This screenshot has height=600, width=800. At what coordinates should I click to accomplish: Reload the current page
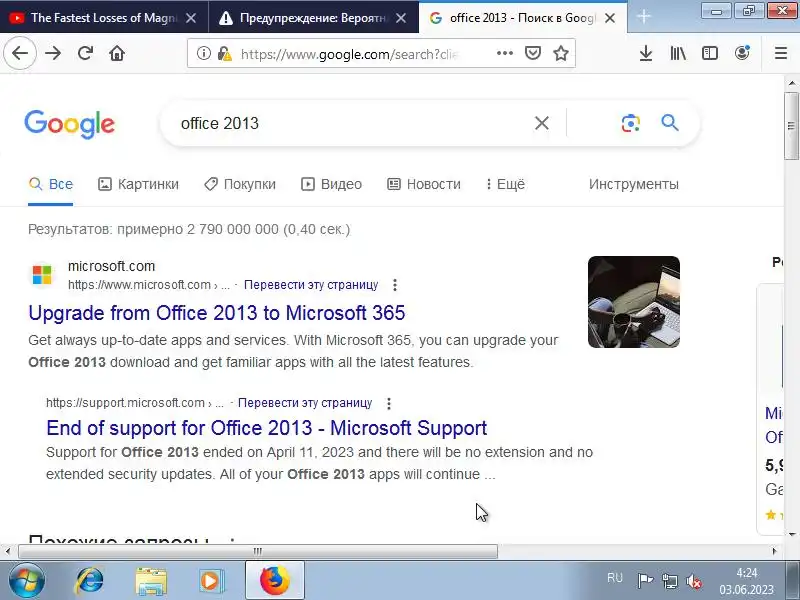(x=85, y=53)
